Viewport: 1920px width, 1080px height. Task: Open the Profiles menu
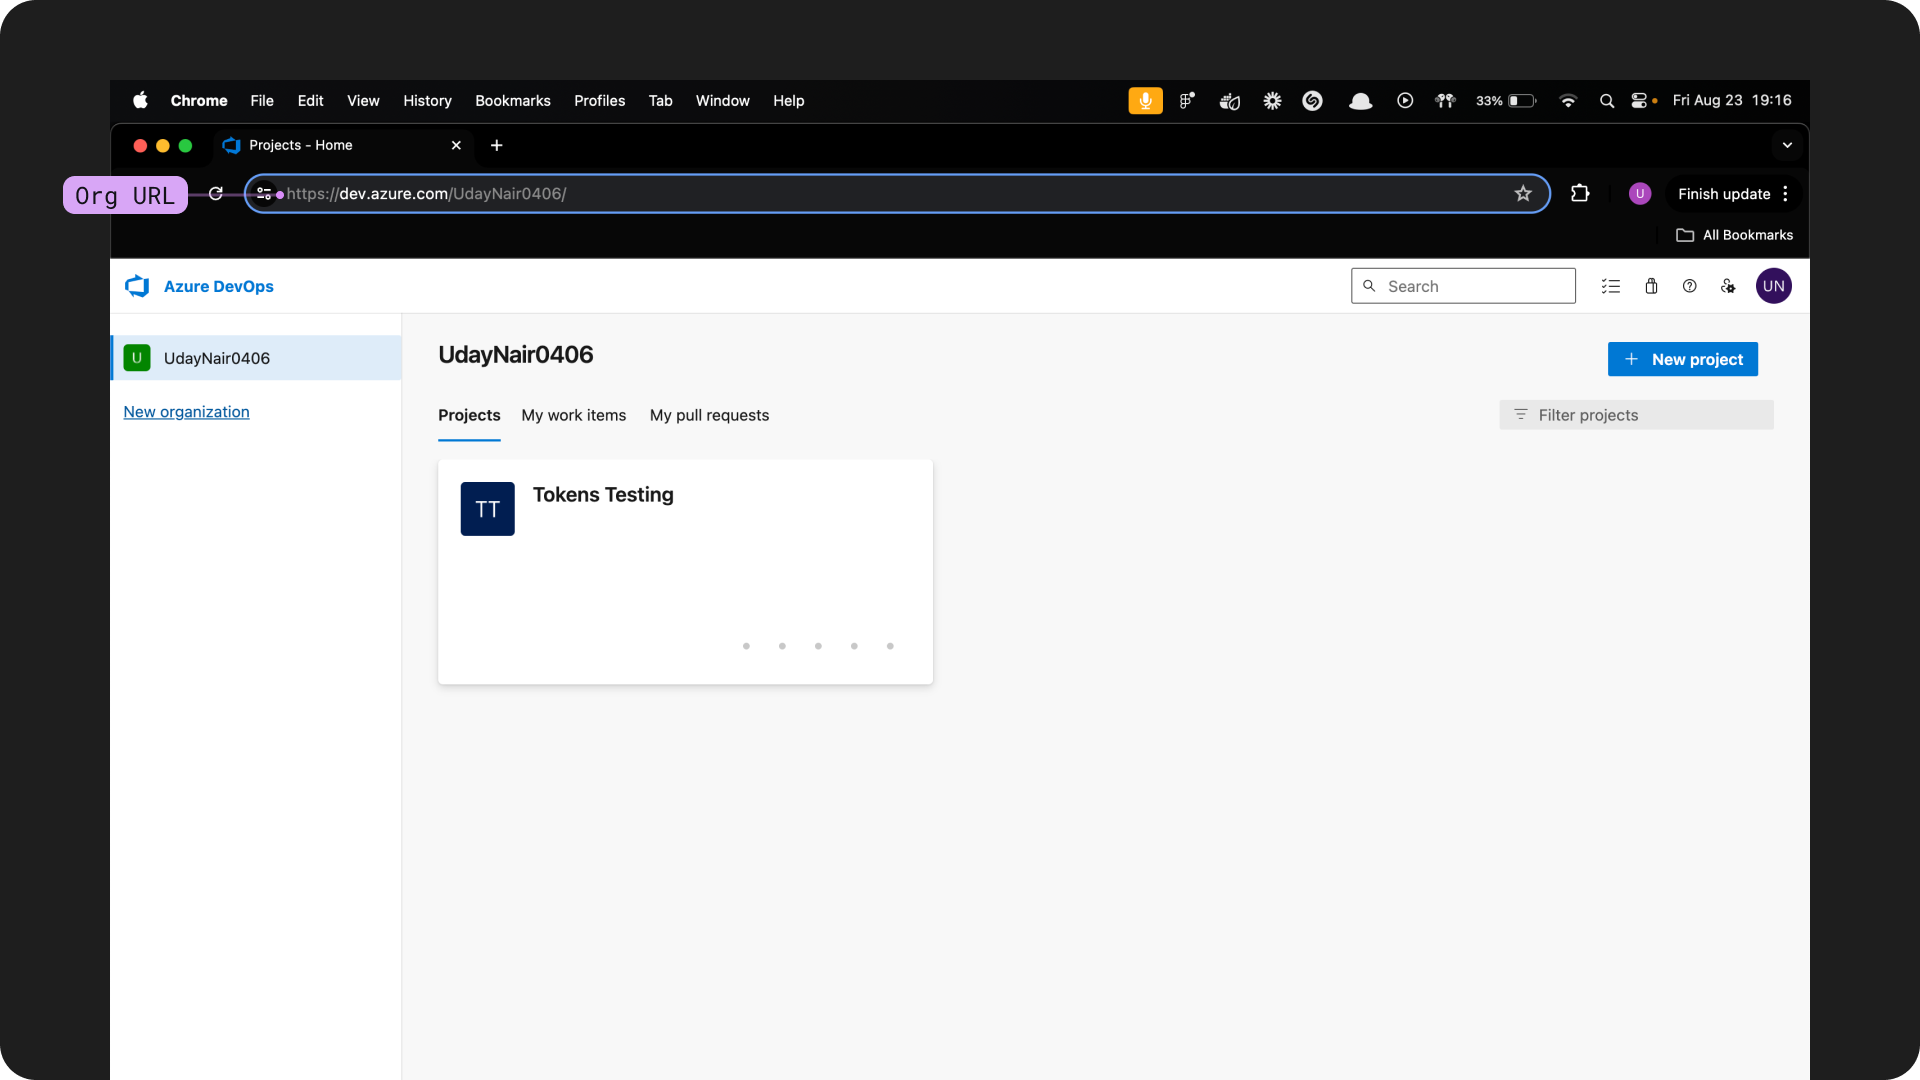[599, 100]
